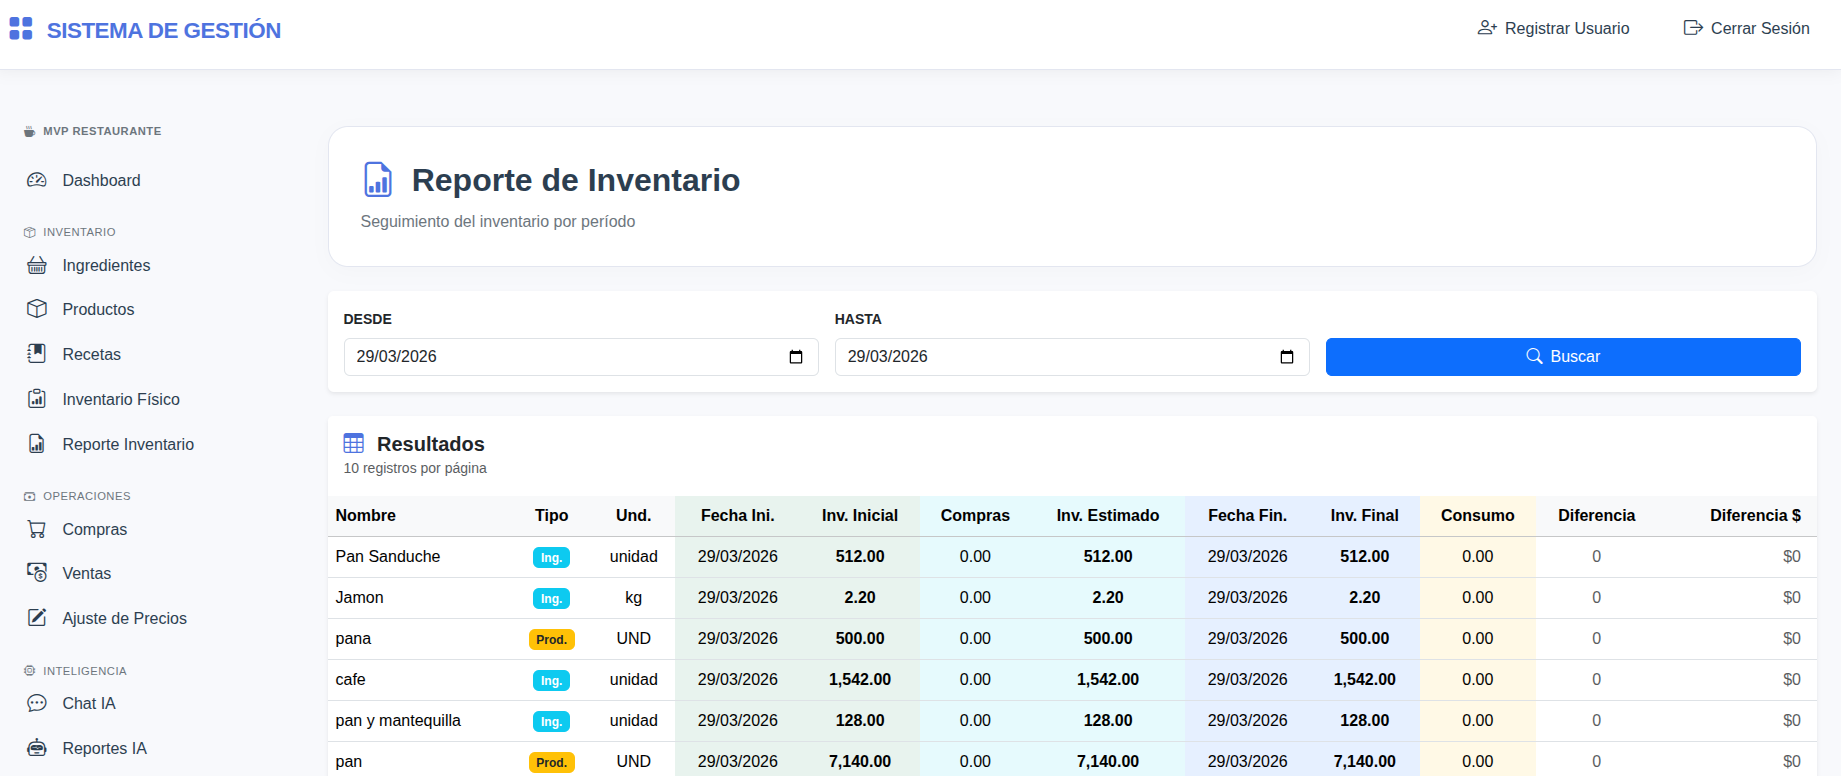
Task: Click the Pan Sanduche row name
Action: 387,556
